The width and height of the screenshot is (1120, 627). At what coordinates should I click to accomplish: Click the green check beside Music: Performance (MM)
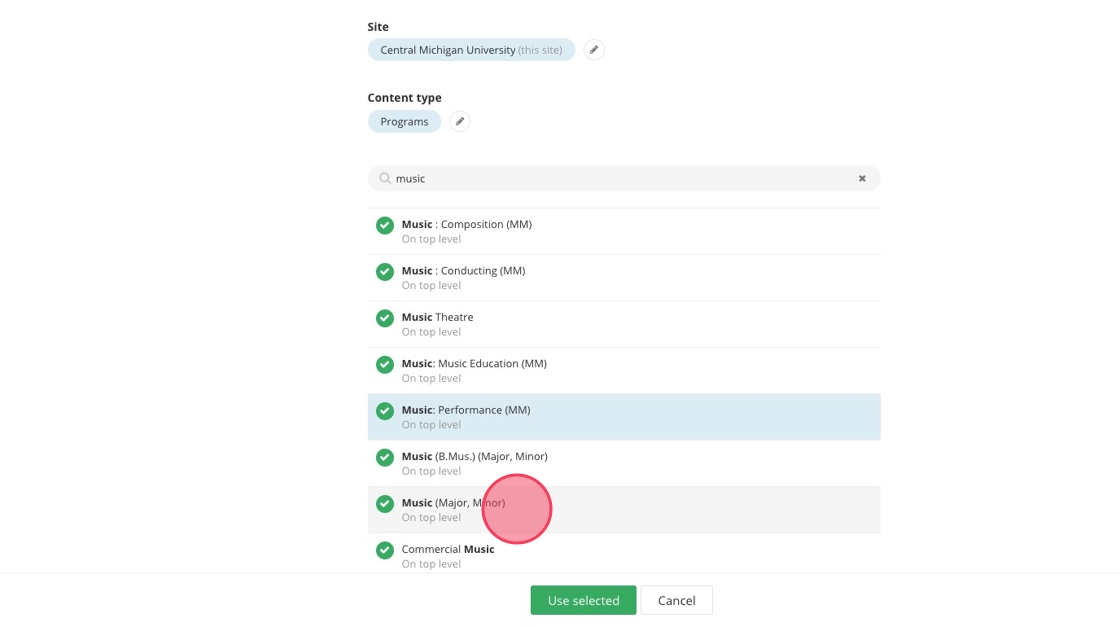(x=385, y=411)
